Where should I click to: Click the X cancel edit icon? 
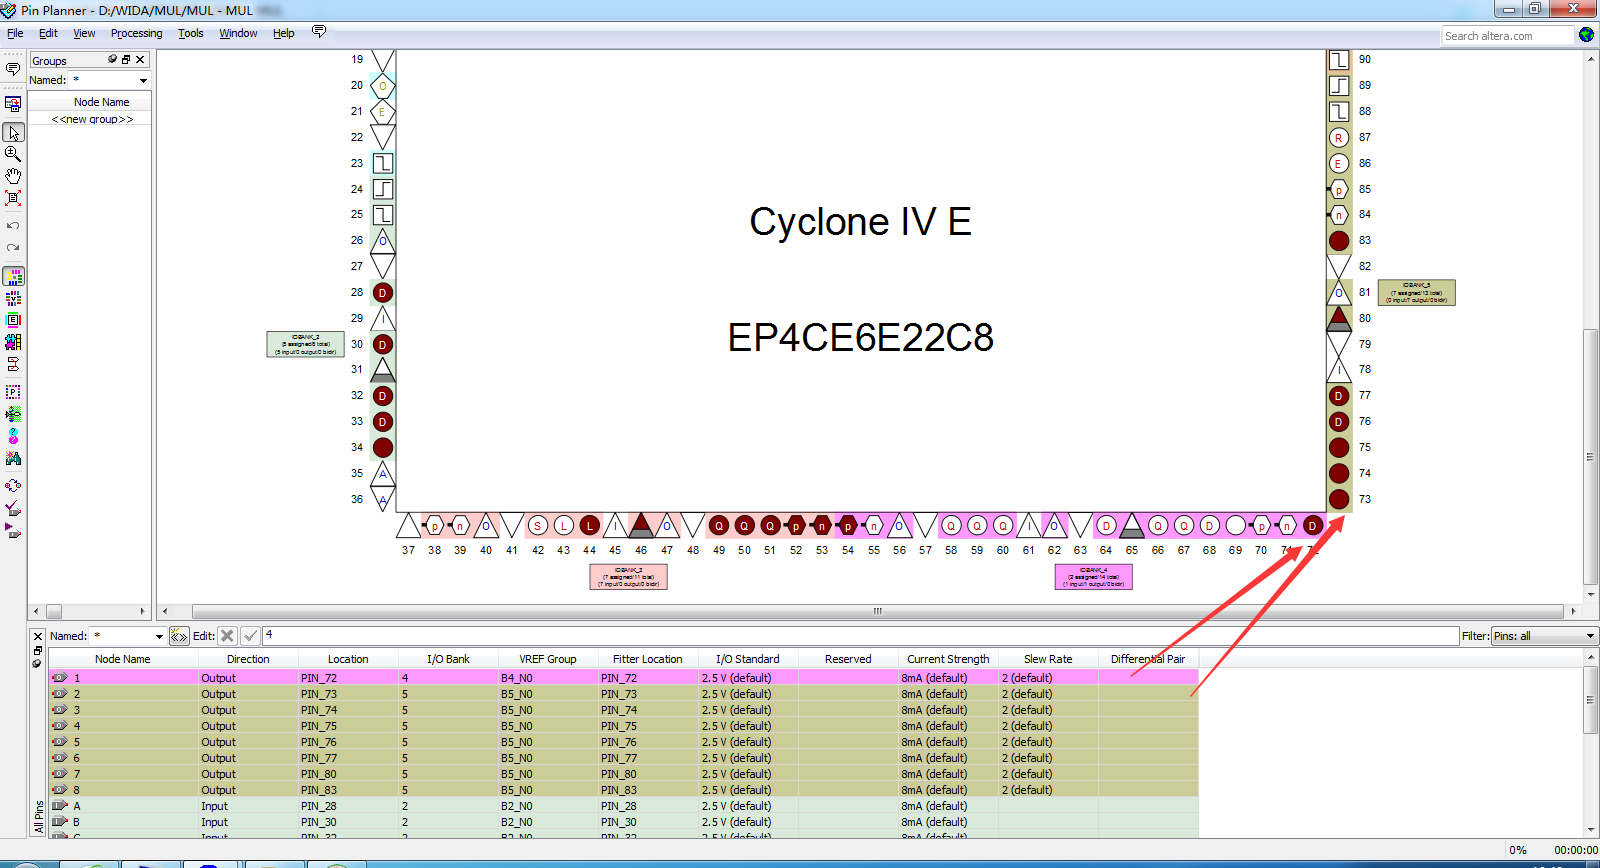click(228, 636)
